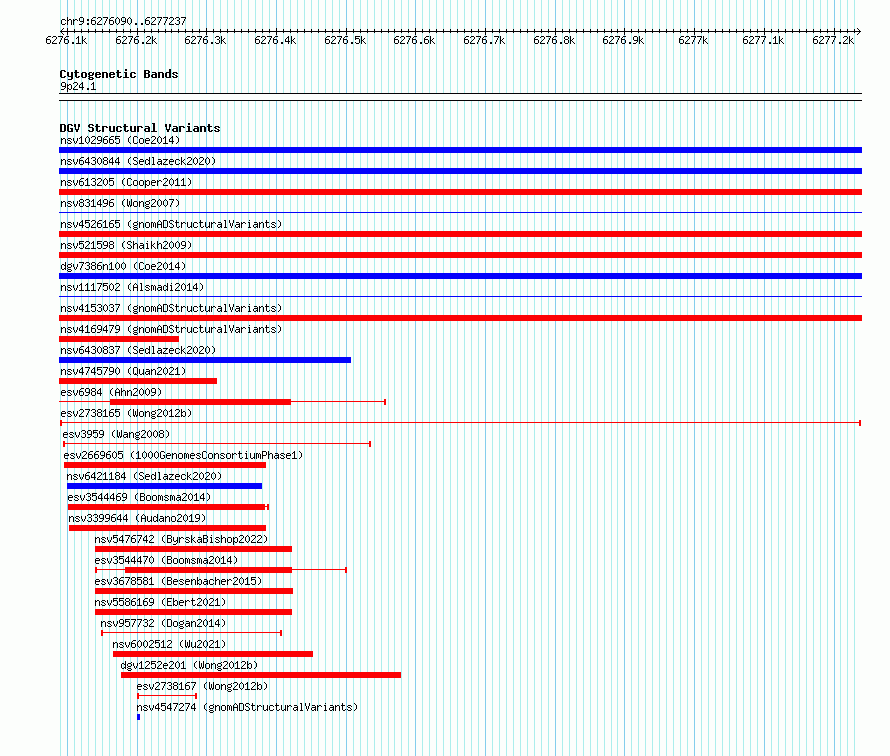Open nsv5586169 (Ebert2021) label
890x756 pixels.
[x=160, y=602]
